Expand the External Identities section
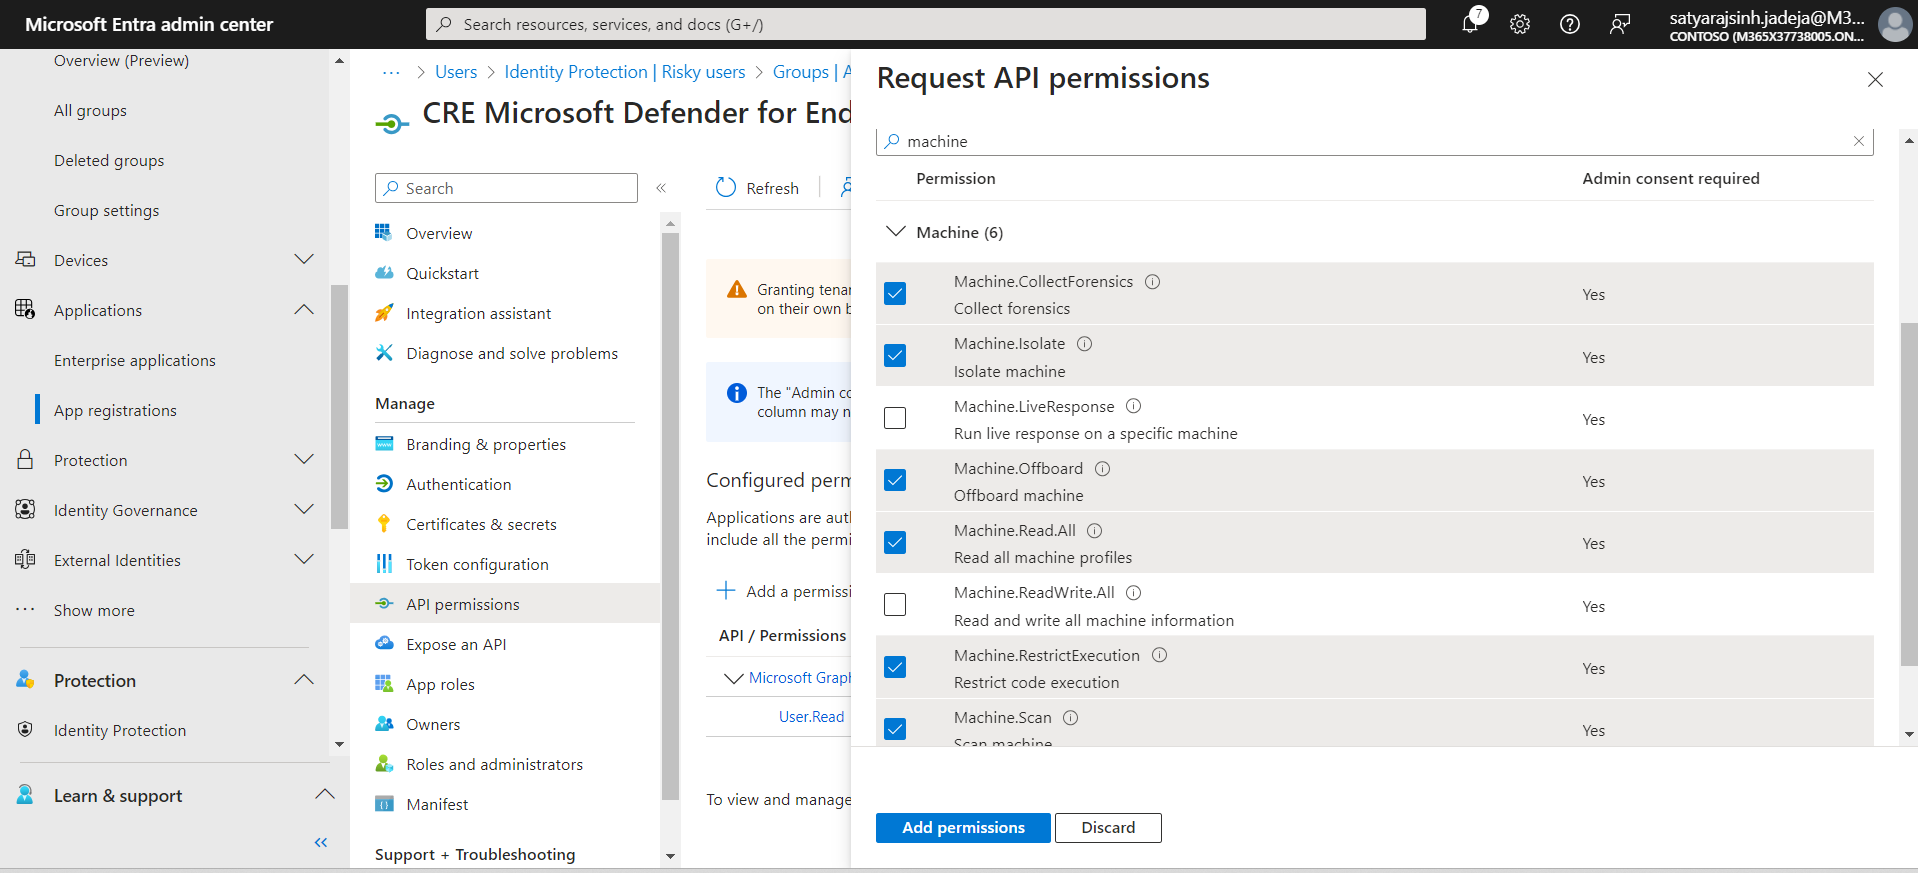 pyautogui.click(x=304, y=560)
